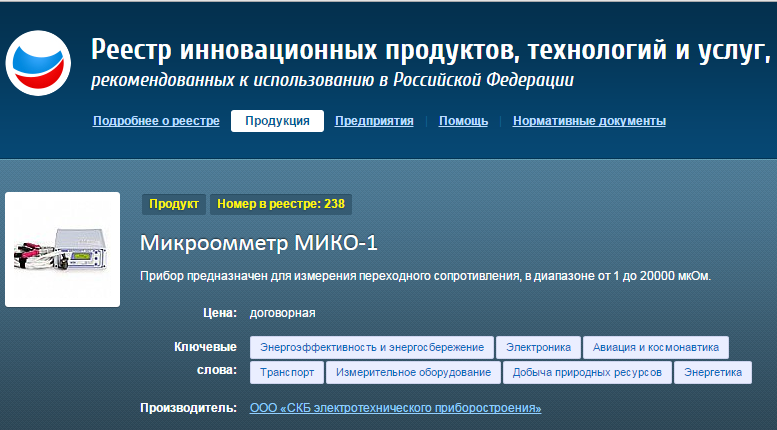Click the Микроомметр МИКО-1 title

tap(259, 243)
